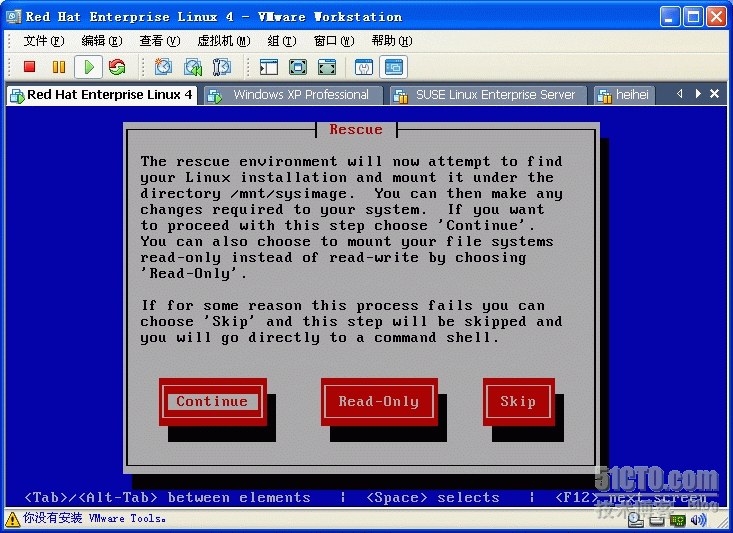The height and width of the screenshot is (533, 733).
Task: Open the Snapshot Manager wrench-clock icon
Action: [x=222, y=67]
